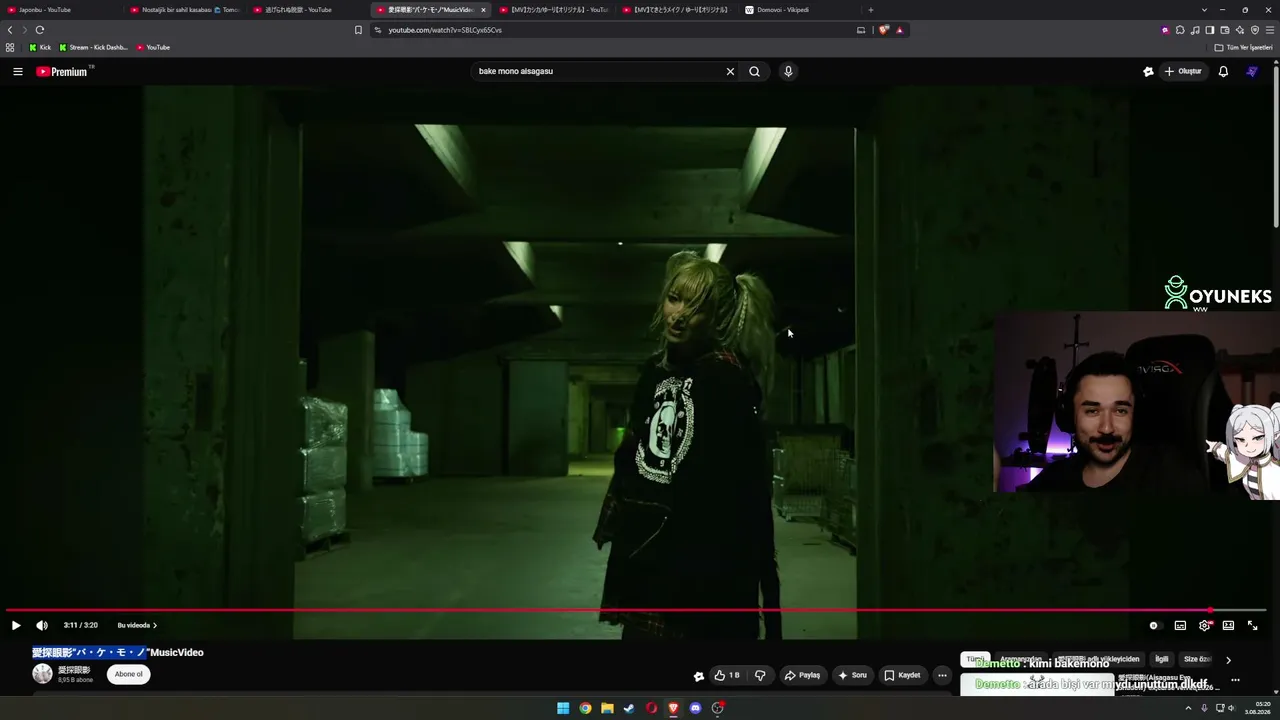Open Steam from the taskbar
Screen dimensions: 1280x720
click(629, 708)
